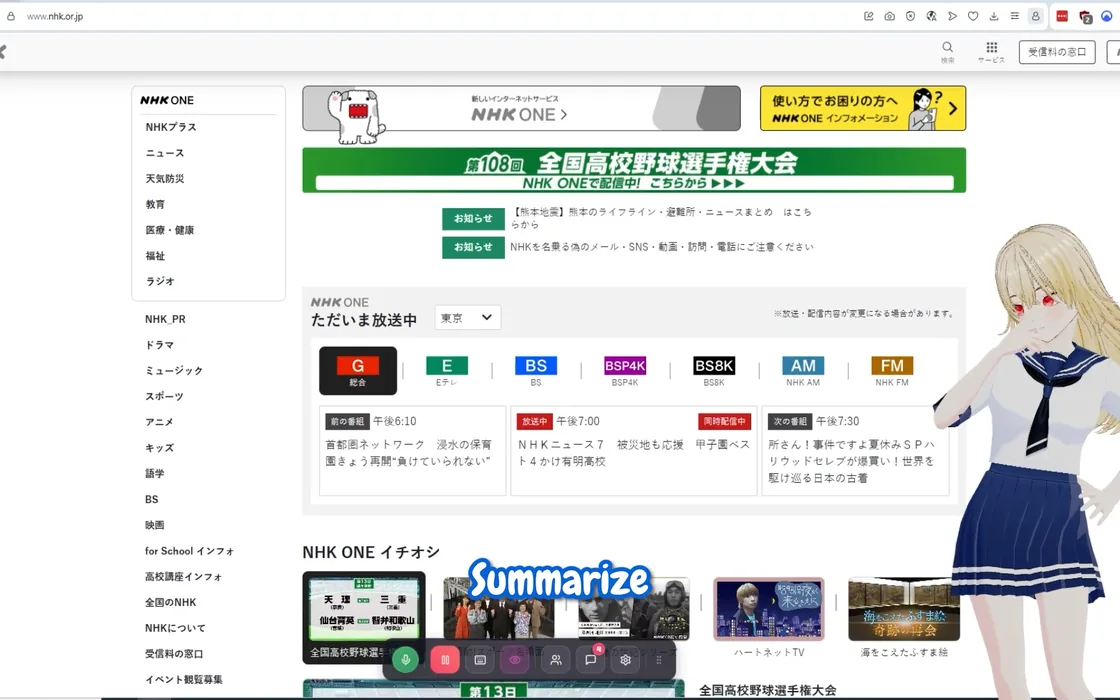Viewport: 1120px width, 700px height.
Task: Open for School インフォ sidebar link
Action: tap(189, 551)
